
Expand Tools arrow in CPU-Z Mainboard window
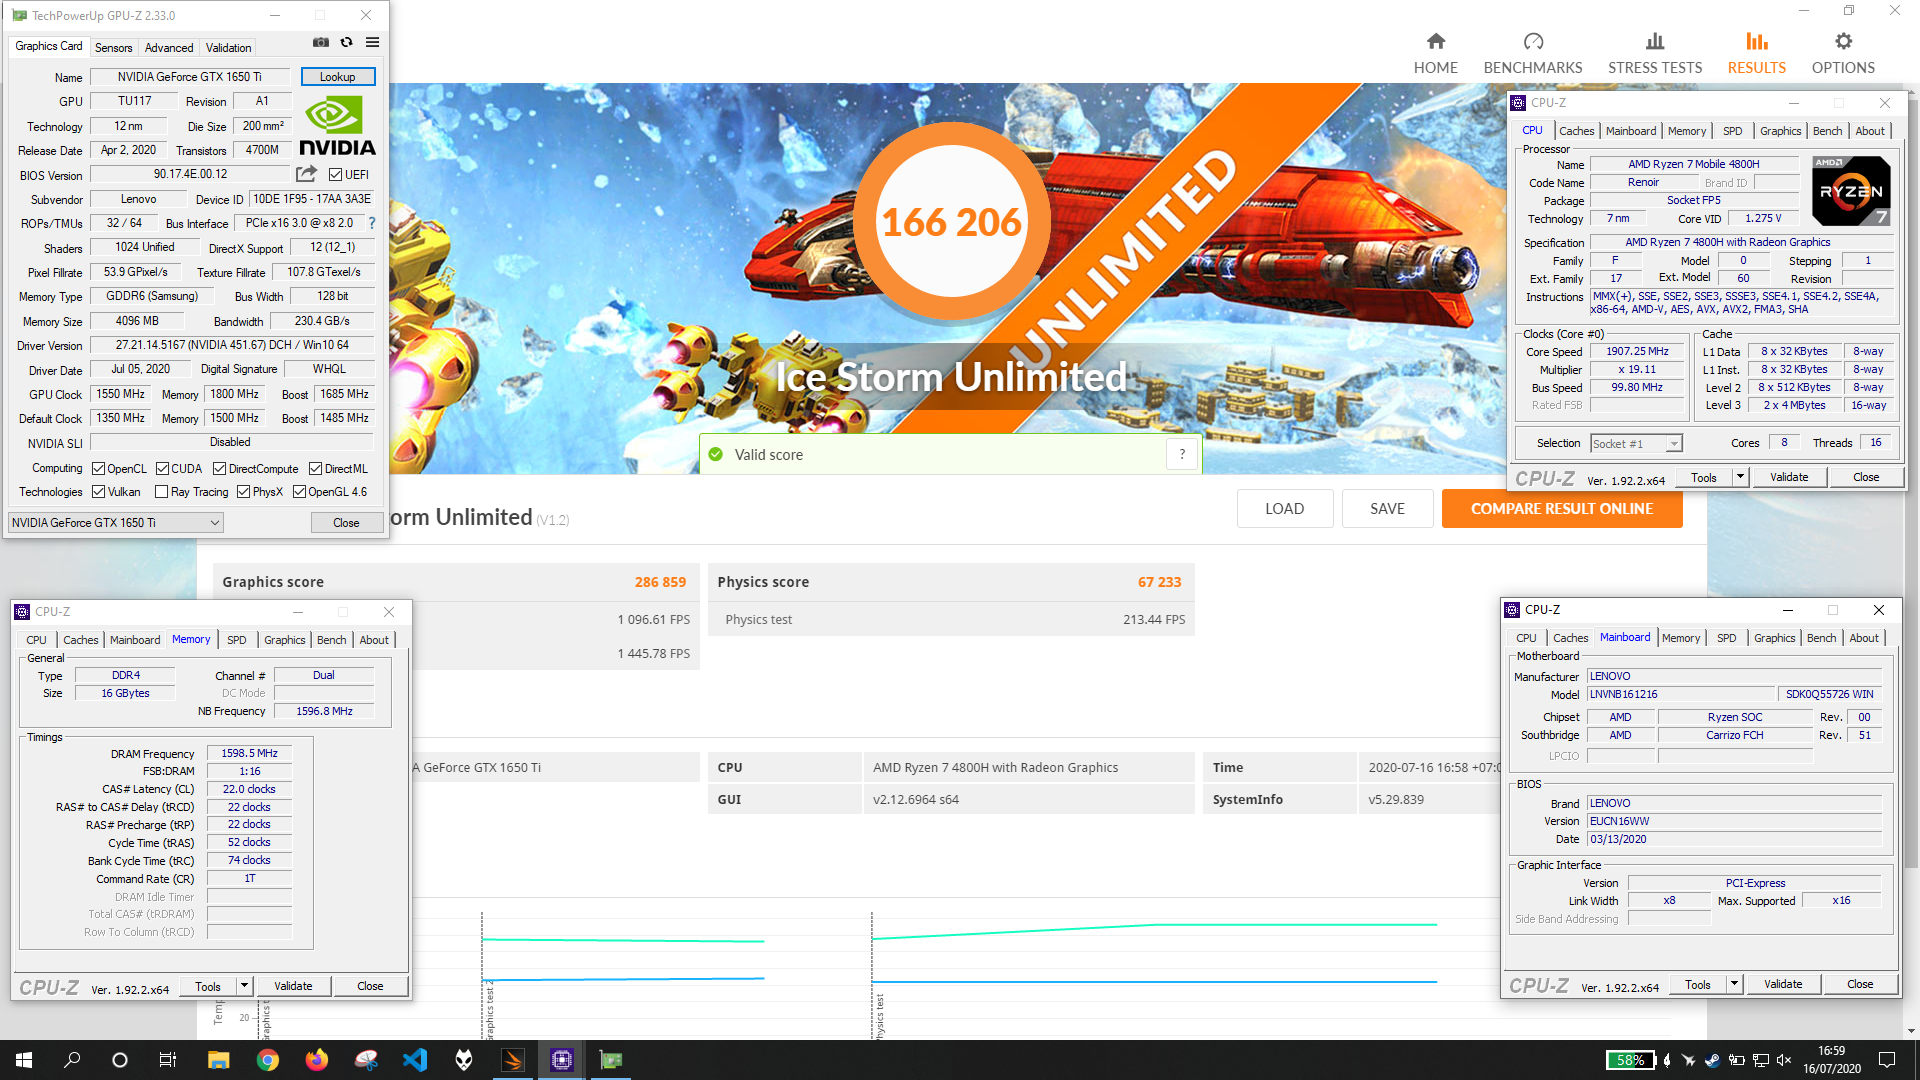pos(1734,985)
